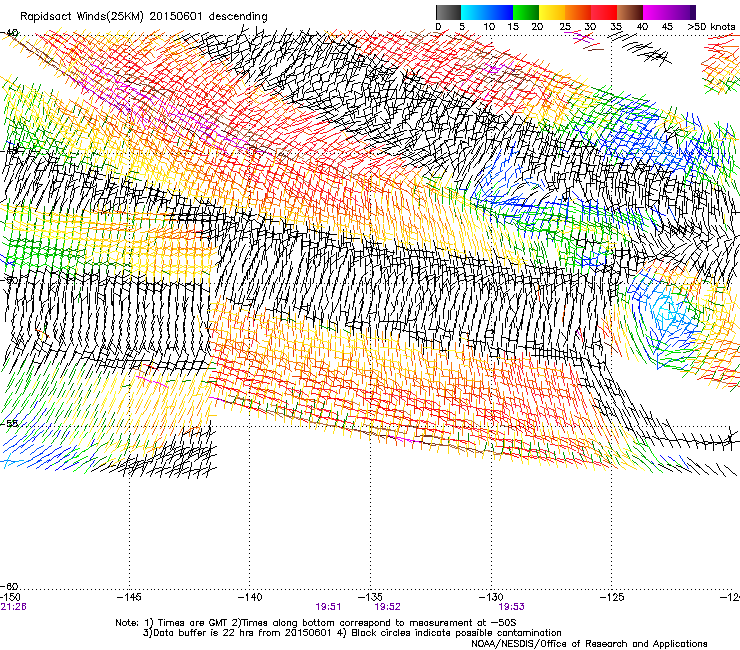
Task: Click the '-145' longitude axis label
Action: [129, 597]
